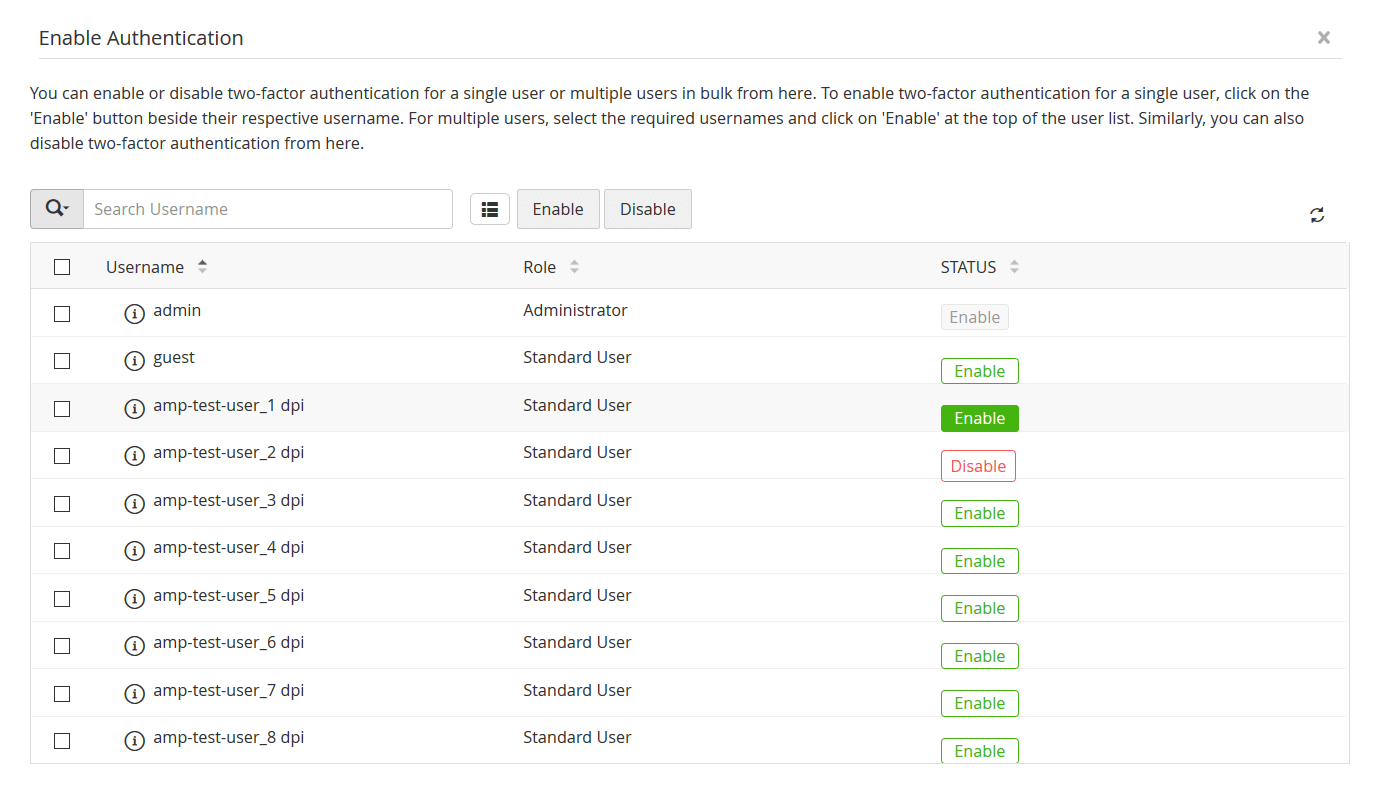Focus the Search Username field
The image size is (1380, 795).
267,209
